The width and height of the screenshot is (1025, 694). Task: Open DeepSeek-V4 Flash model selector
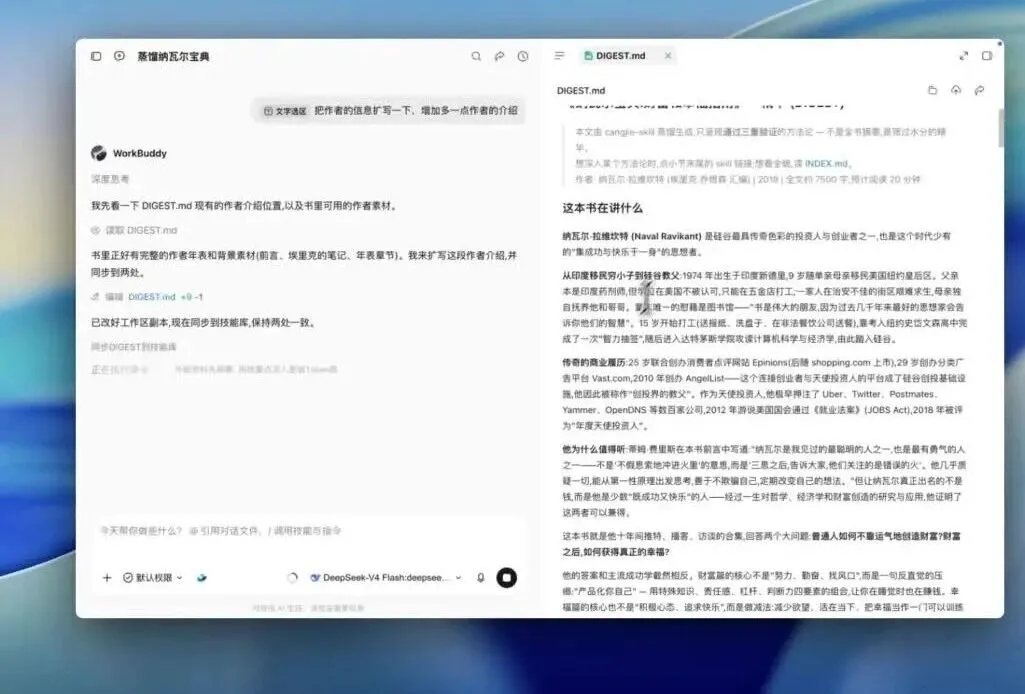coord(386,578)
